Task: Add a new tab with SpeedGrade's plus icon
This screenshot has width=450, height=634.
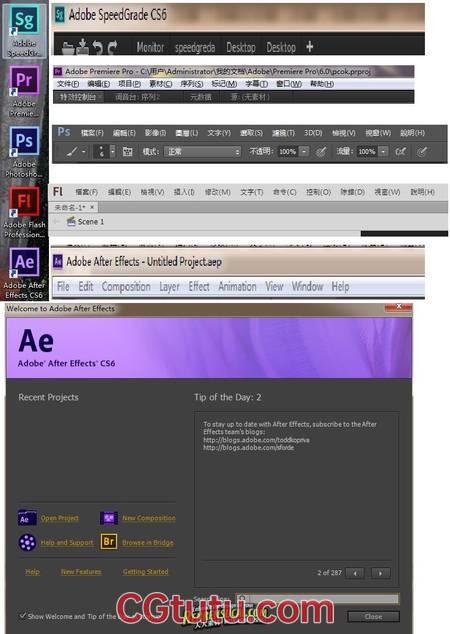Action: 310,47
